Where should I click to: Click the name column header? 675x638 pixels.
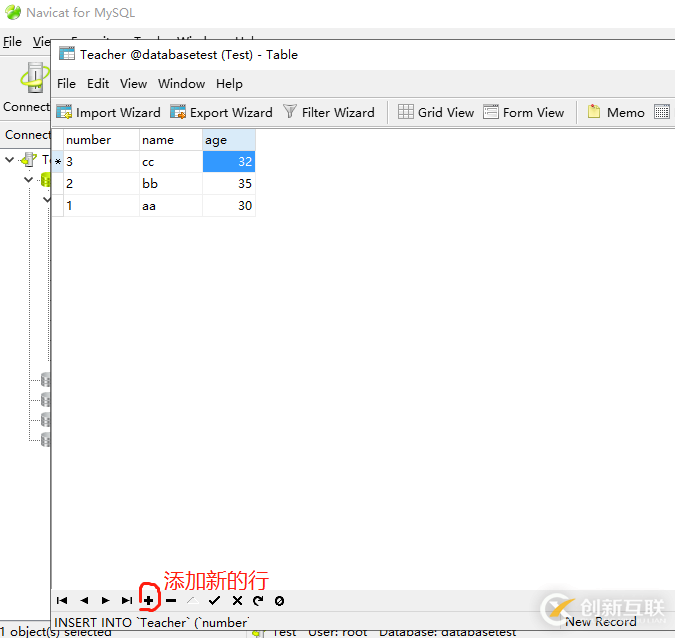click(171, 140)
